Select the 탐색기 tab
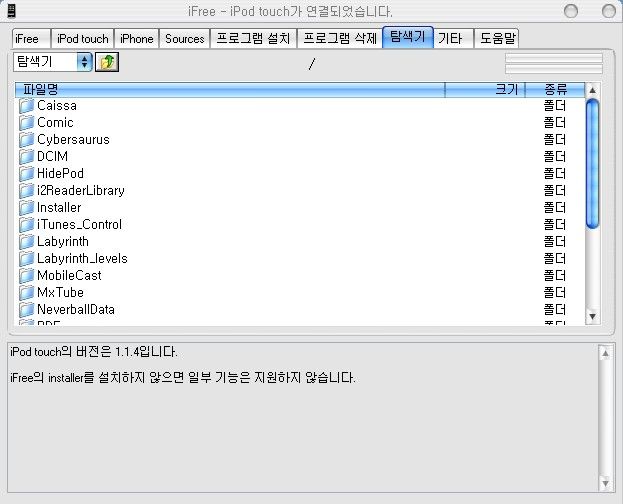This screenshot has height=504, width=623. click(408, 37)
